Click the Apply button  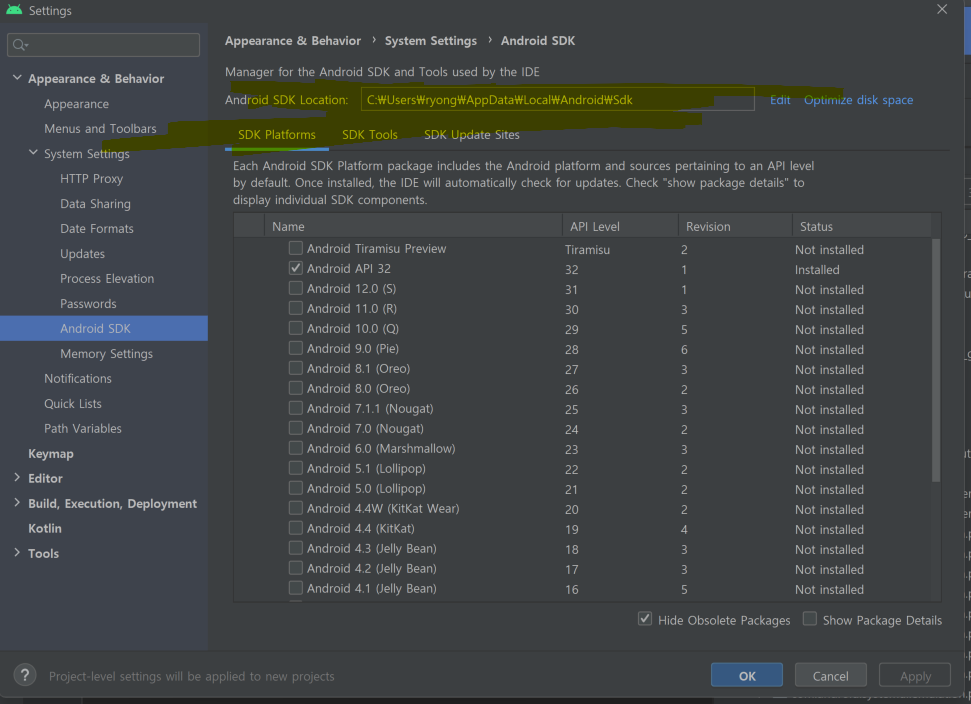click(x=915, y=676)
